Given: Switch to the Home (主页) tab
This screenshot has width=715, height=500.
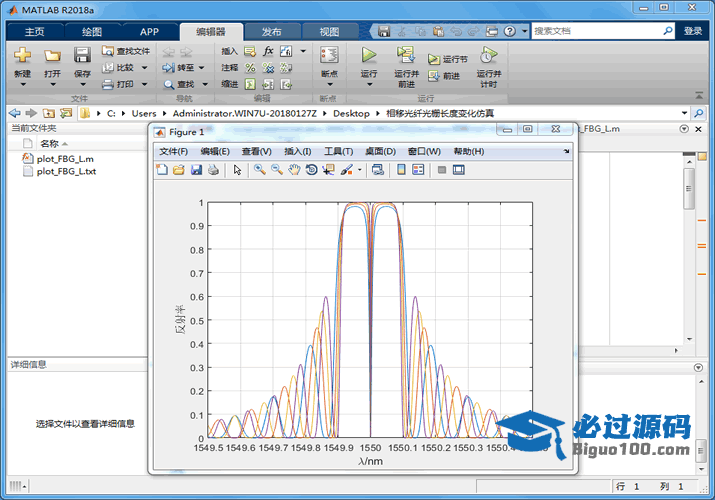Looking at the screenshot, I should tap(35, 31).
